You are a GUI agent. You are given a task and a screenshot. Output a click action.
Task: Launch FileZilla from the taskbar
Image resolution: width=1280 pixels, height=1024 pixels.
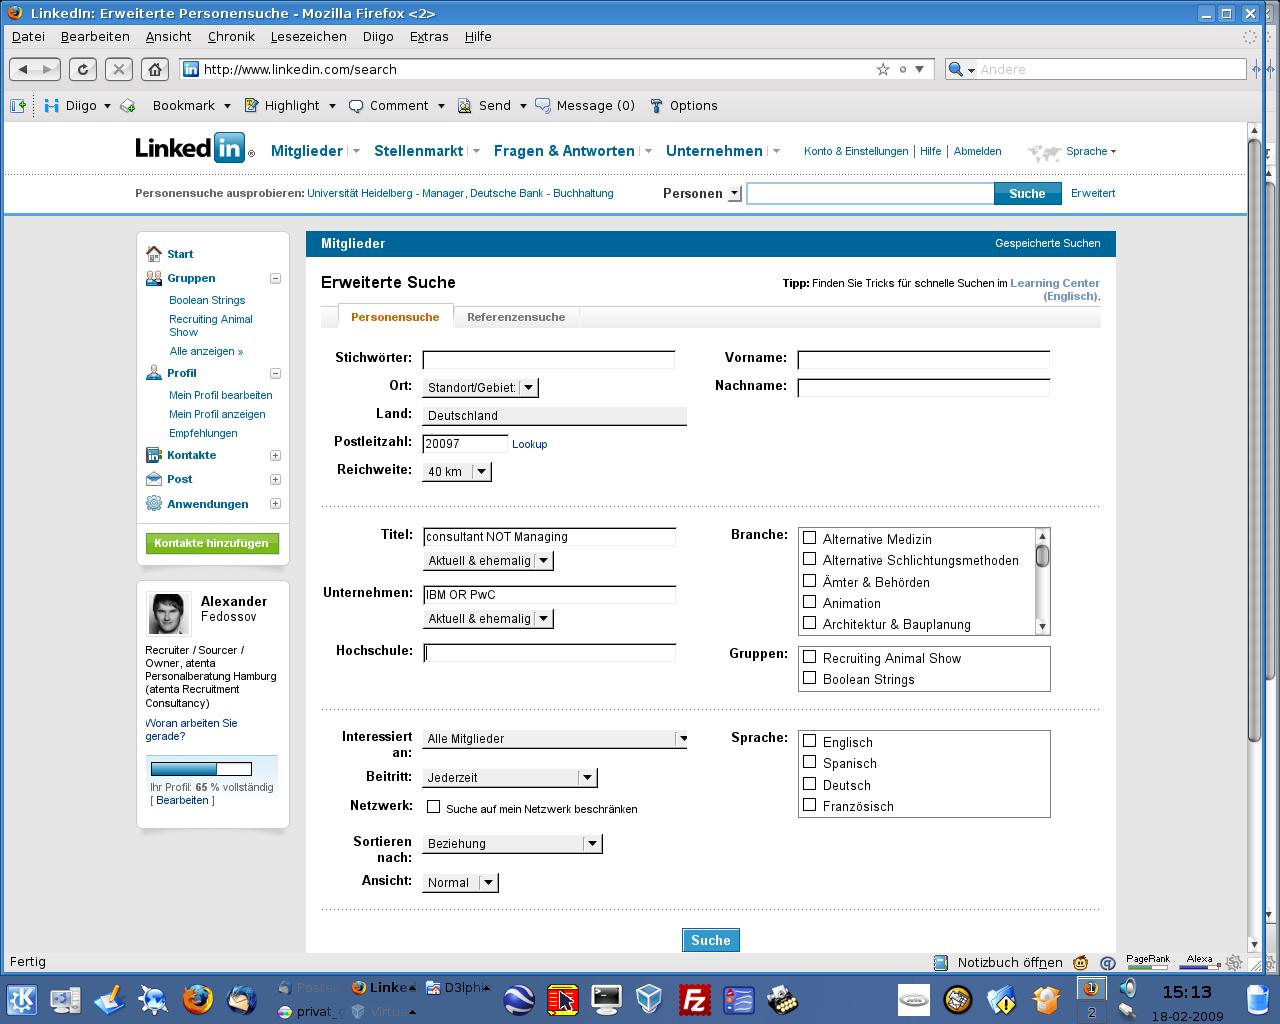(x=694, y=998)
